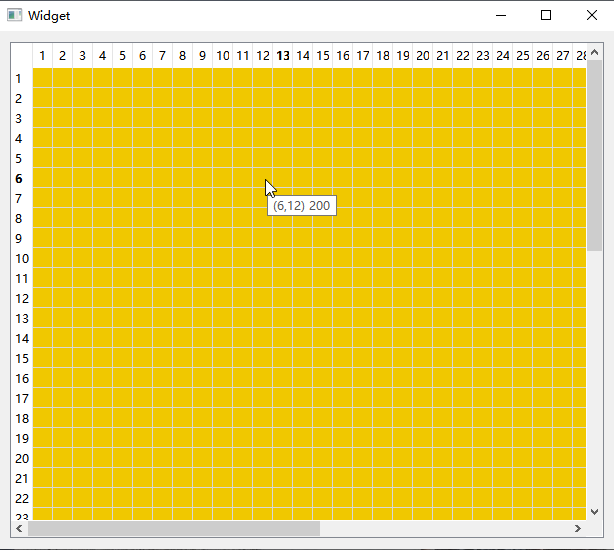Select column header 8
The height and width of the screenshot is (550, 614).
[182, 56]
